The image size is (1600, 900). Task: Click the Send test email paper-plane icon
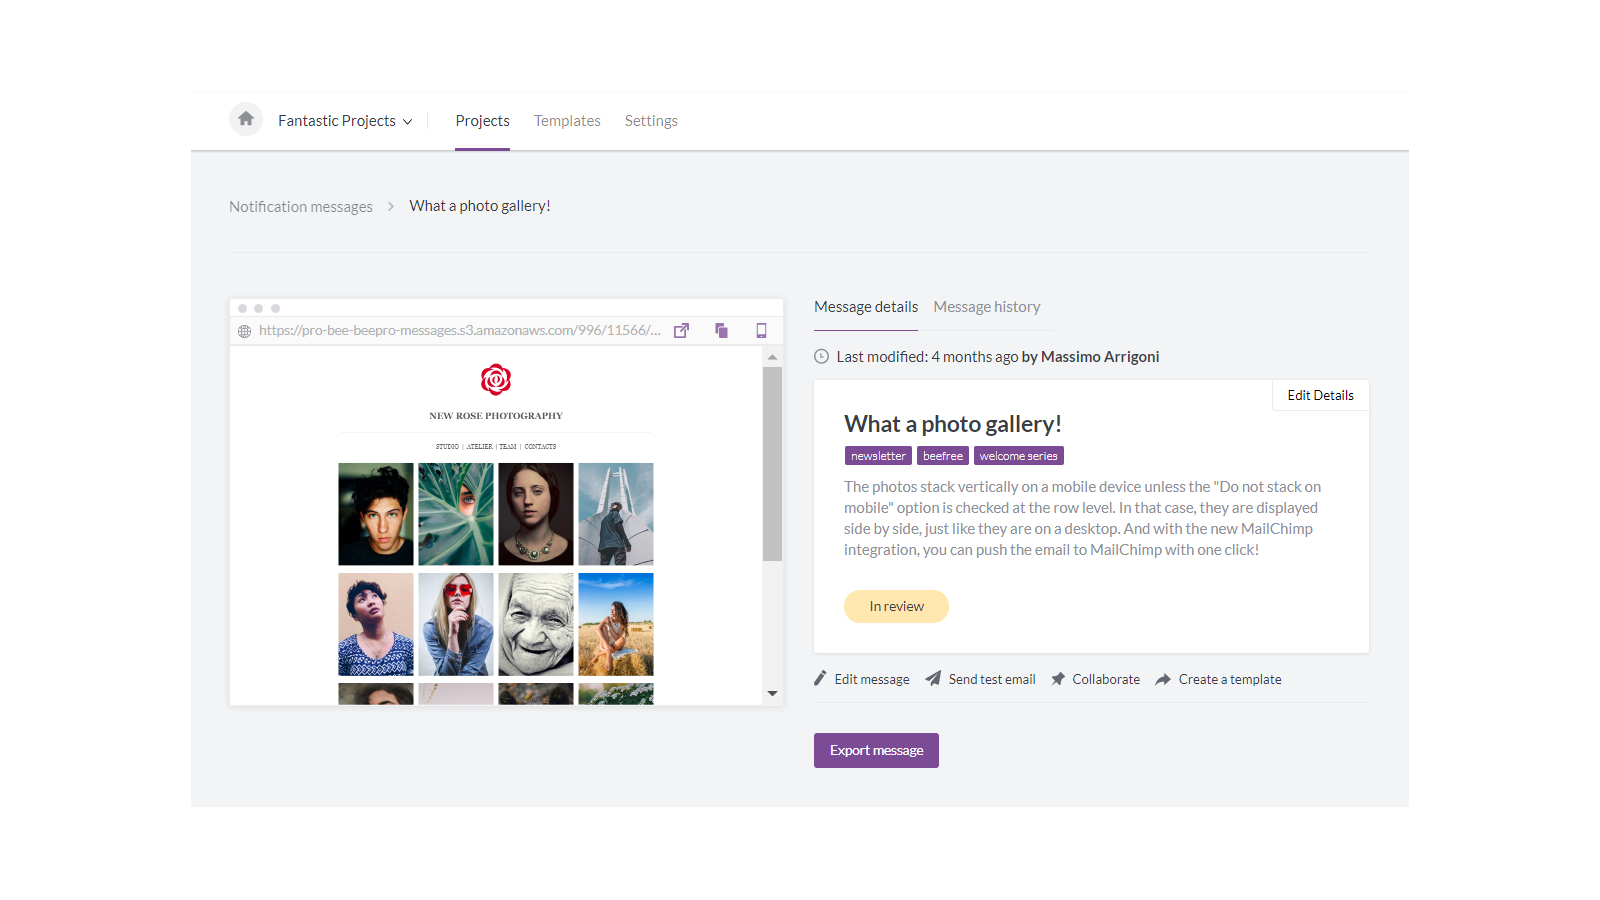(933, 678)
